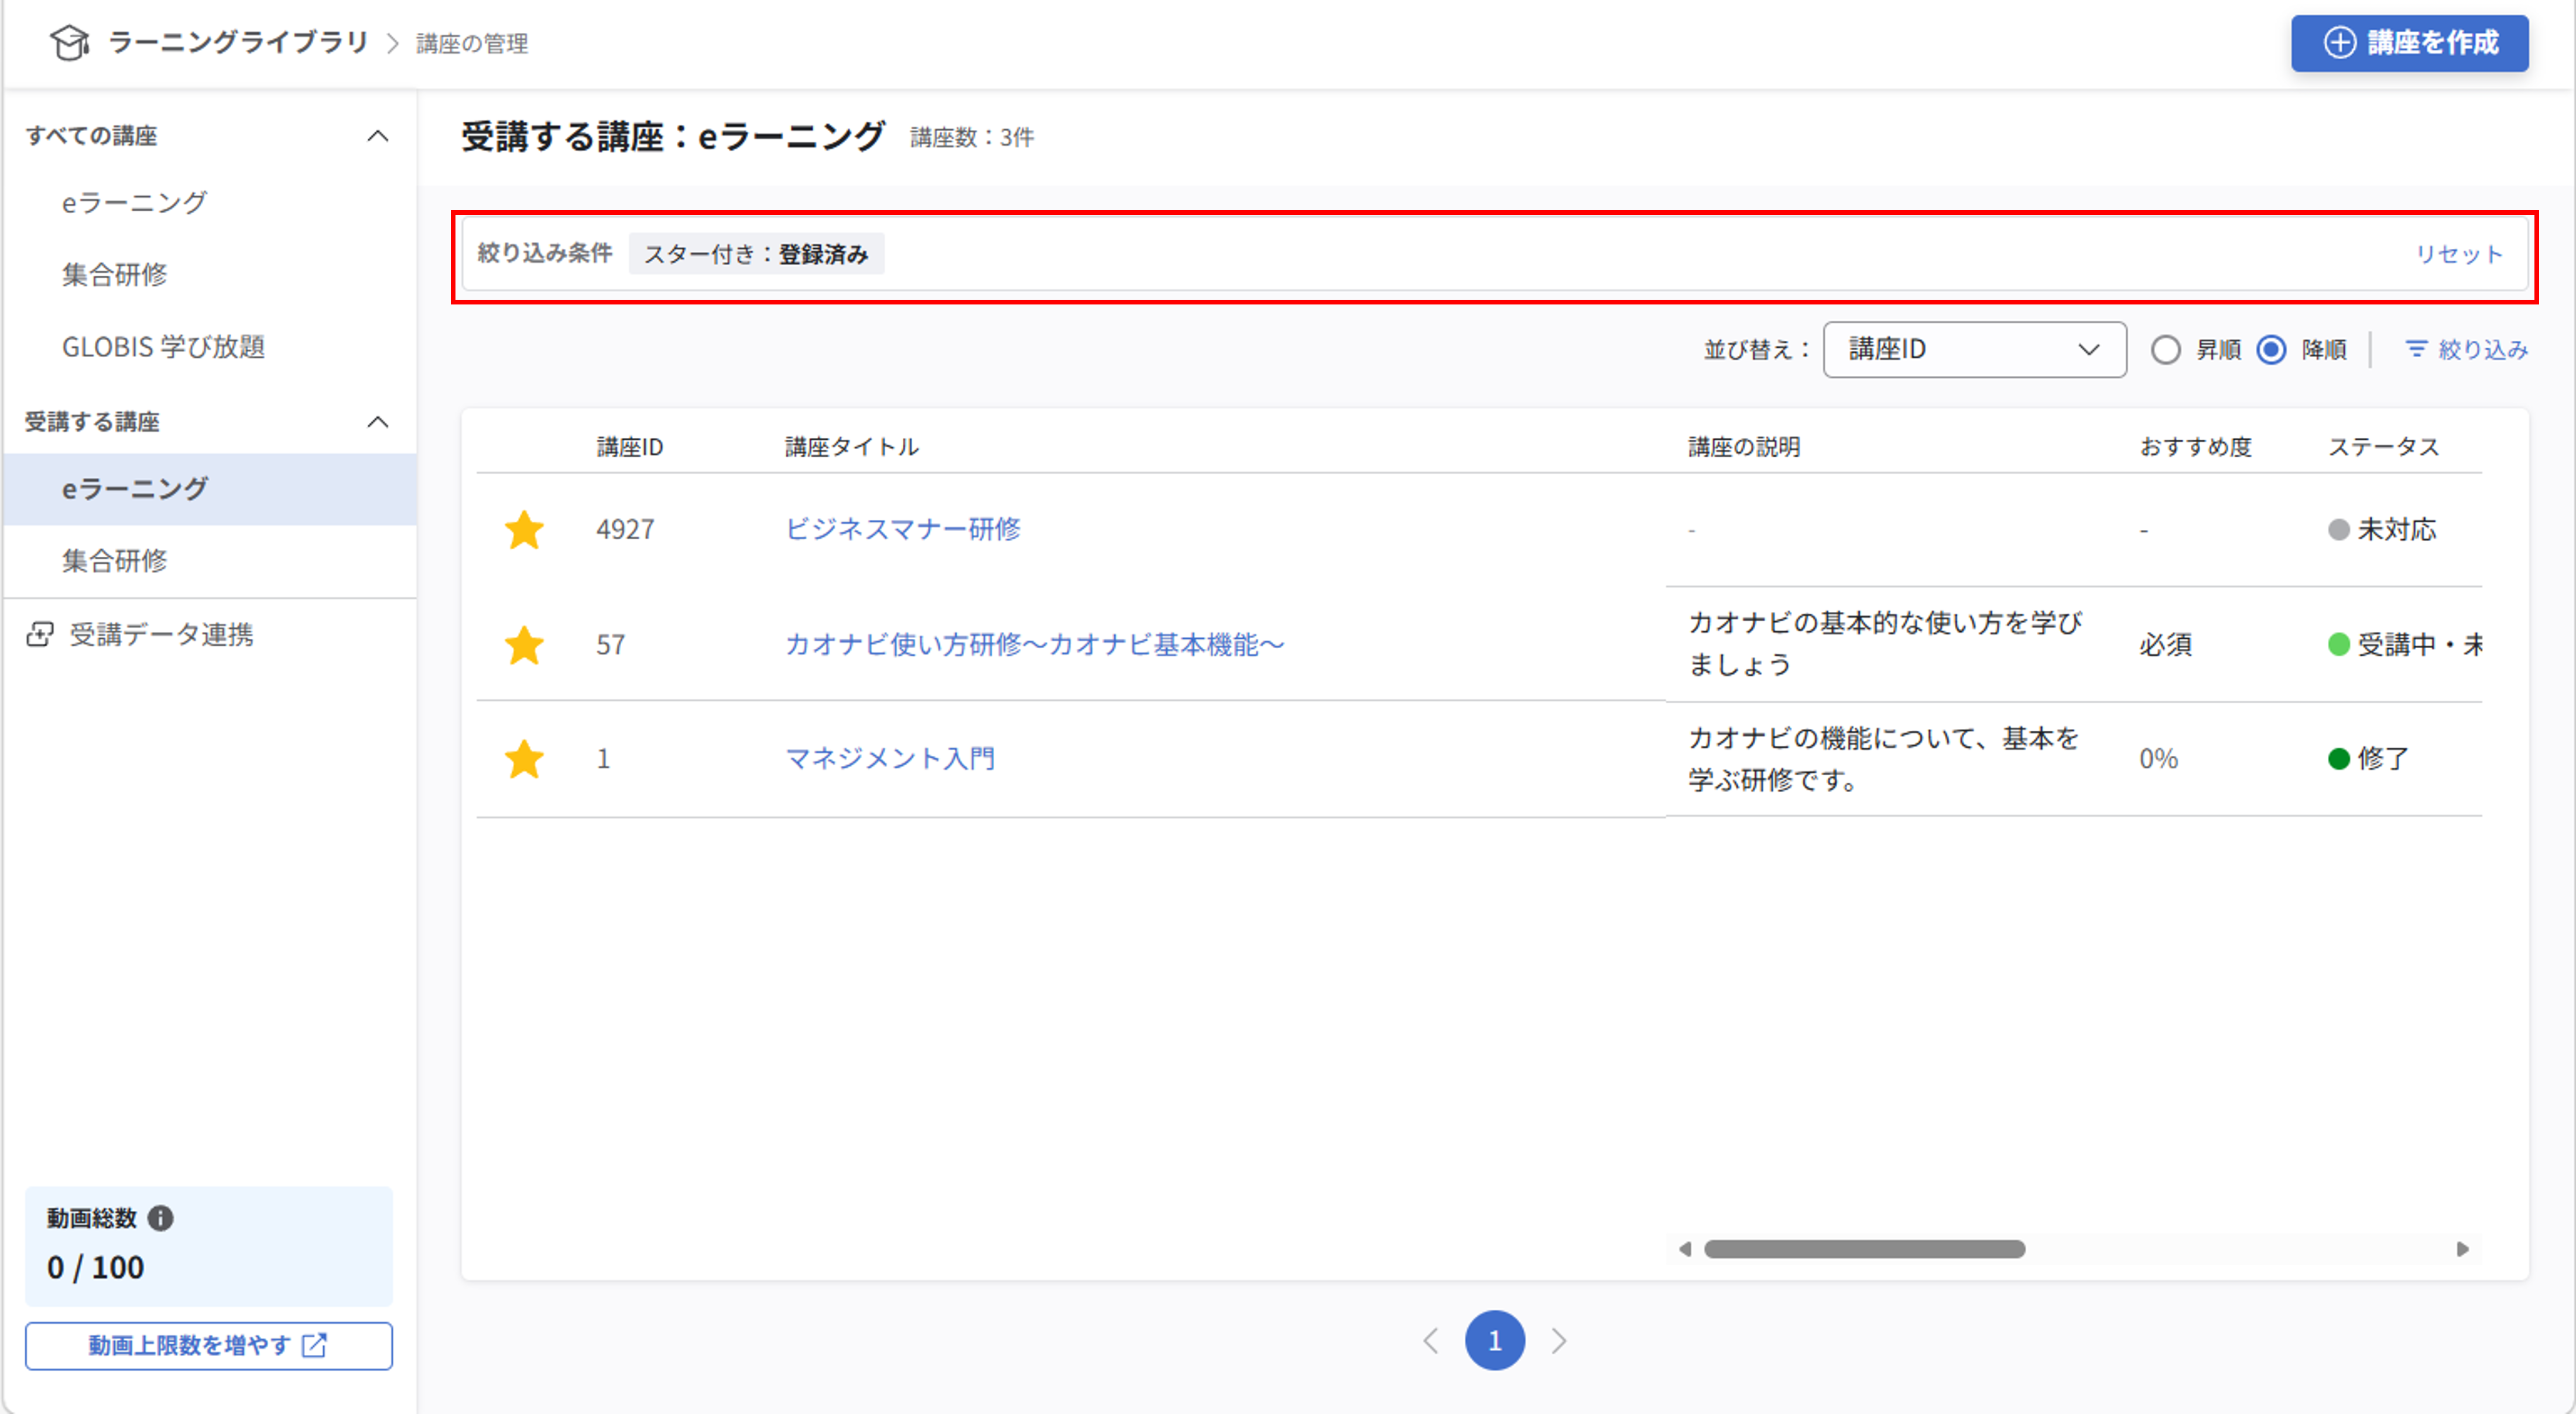Screen dimensions: 2576x1414
Task: Select eラーニング under 受講する講座
Action: [210, 489]
